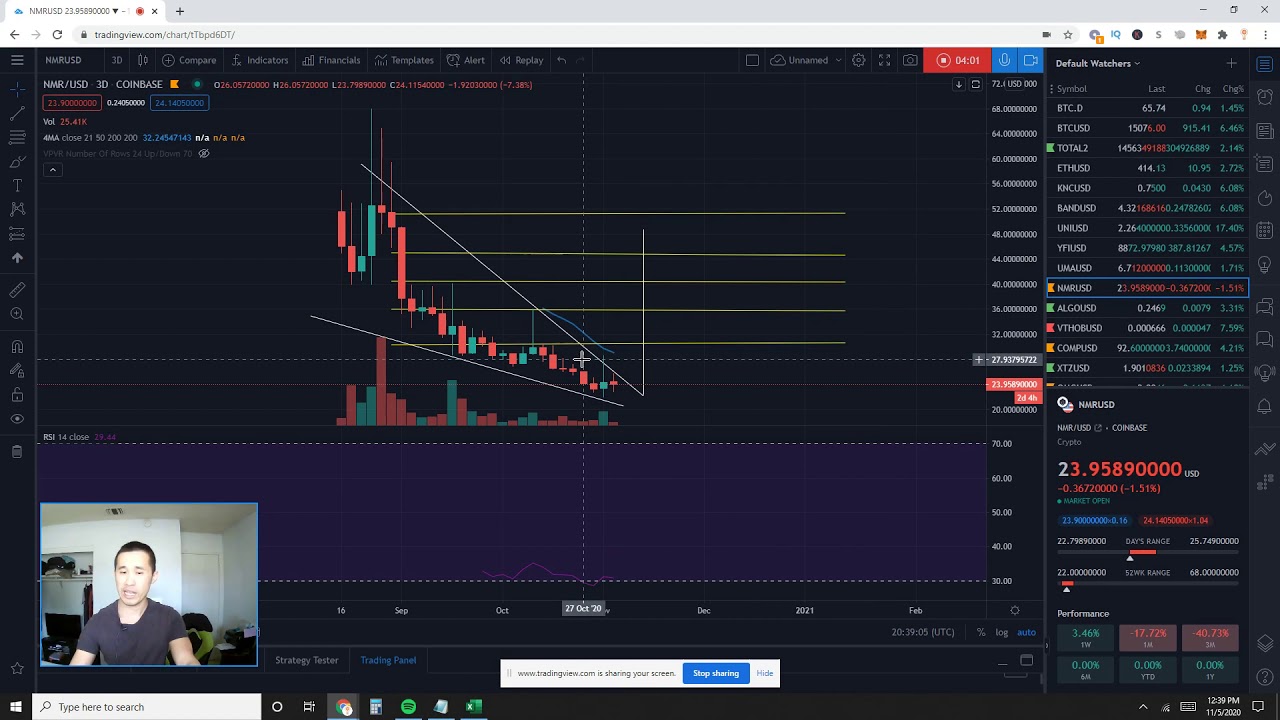
Task: Stop the stream recording at 04:01
Action: click(x=958, y=60)
